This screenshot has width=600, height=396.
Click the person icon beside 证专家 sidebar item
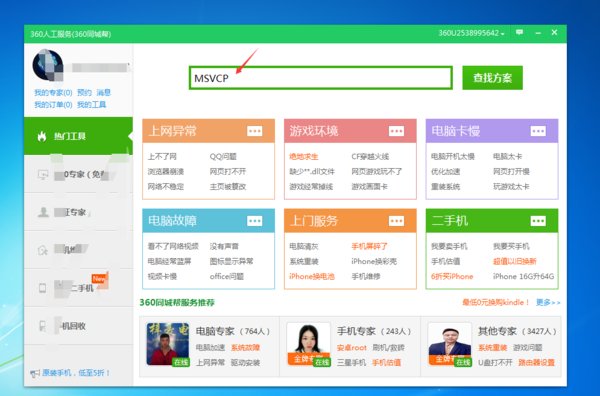pos(43,212)
